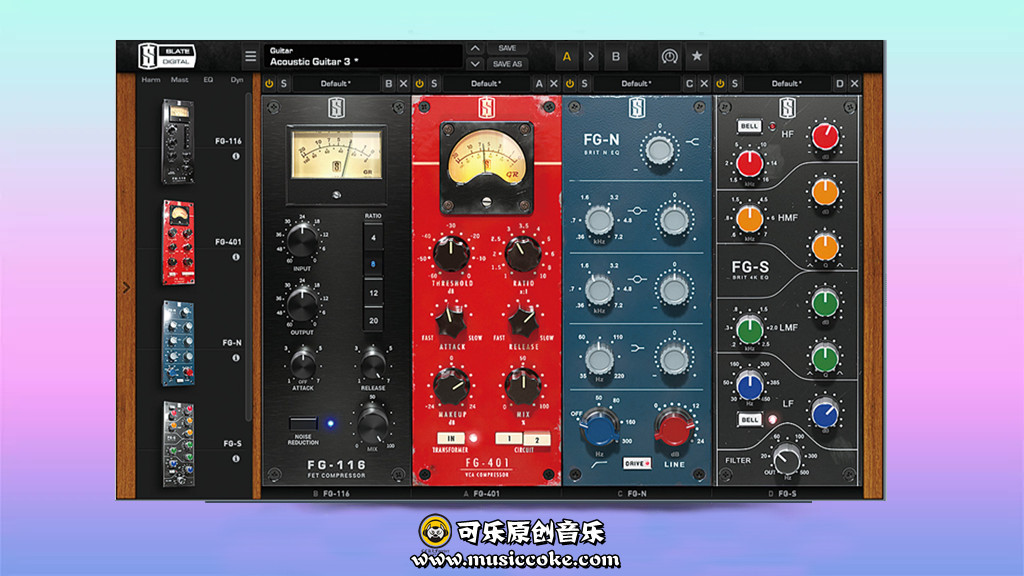
Task: Open the headphone monitor icon
Action: 669,57
